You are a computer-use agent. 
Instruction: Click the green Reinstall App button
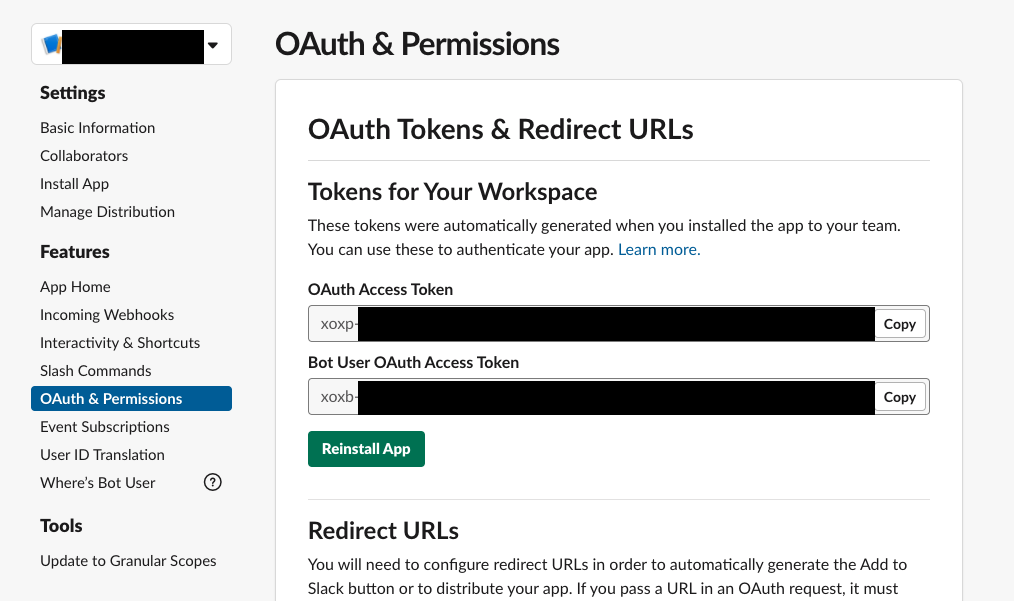point(366,449)
